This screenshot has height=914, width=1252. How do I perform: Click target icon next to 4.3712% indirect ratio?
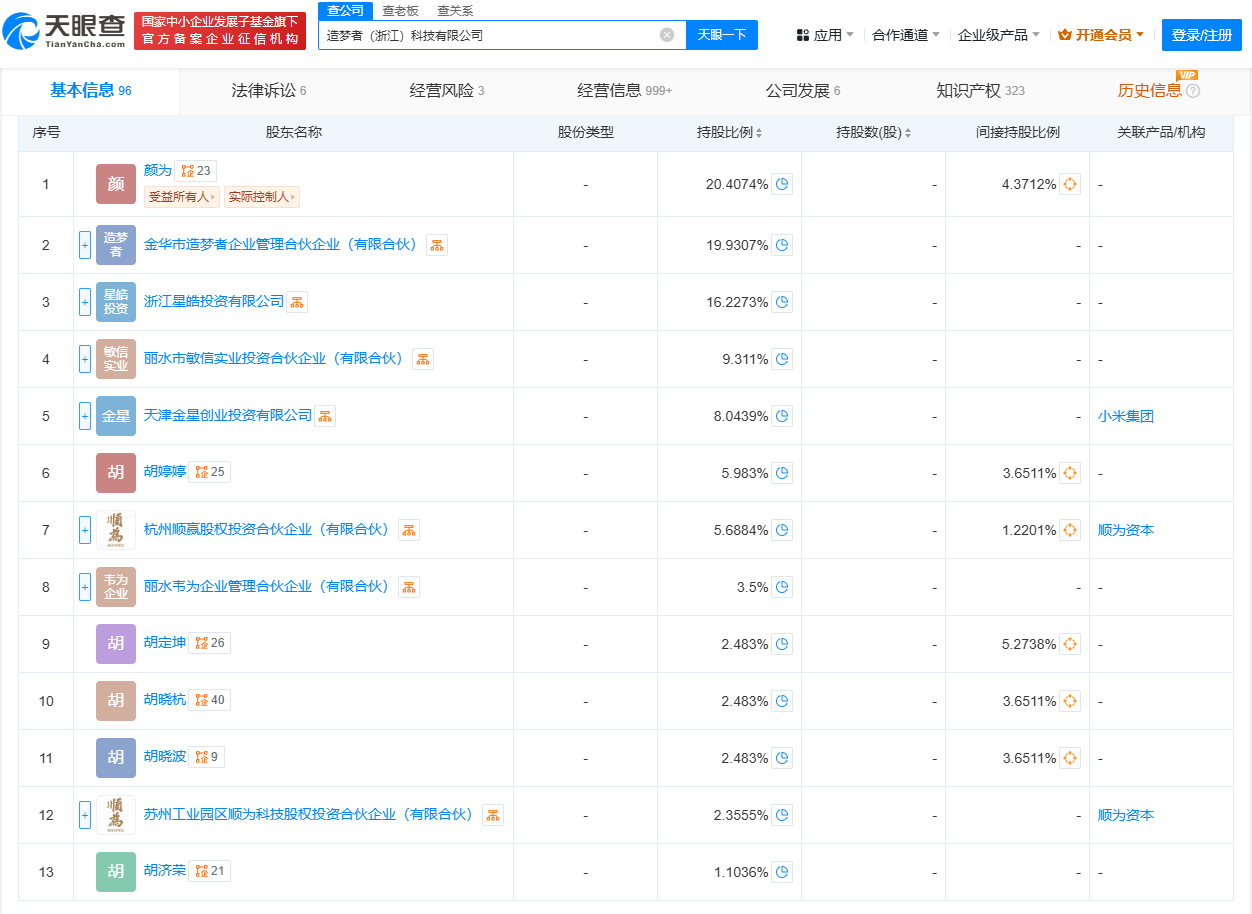click(1070, 184)
